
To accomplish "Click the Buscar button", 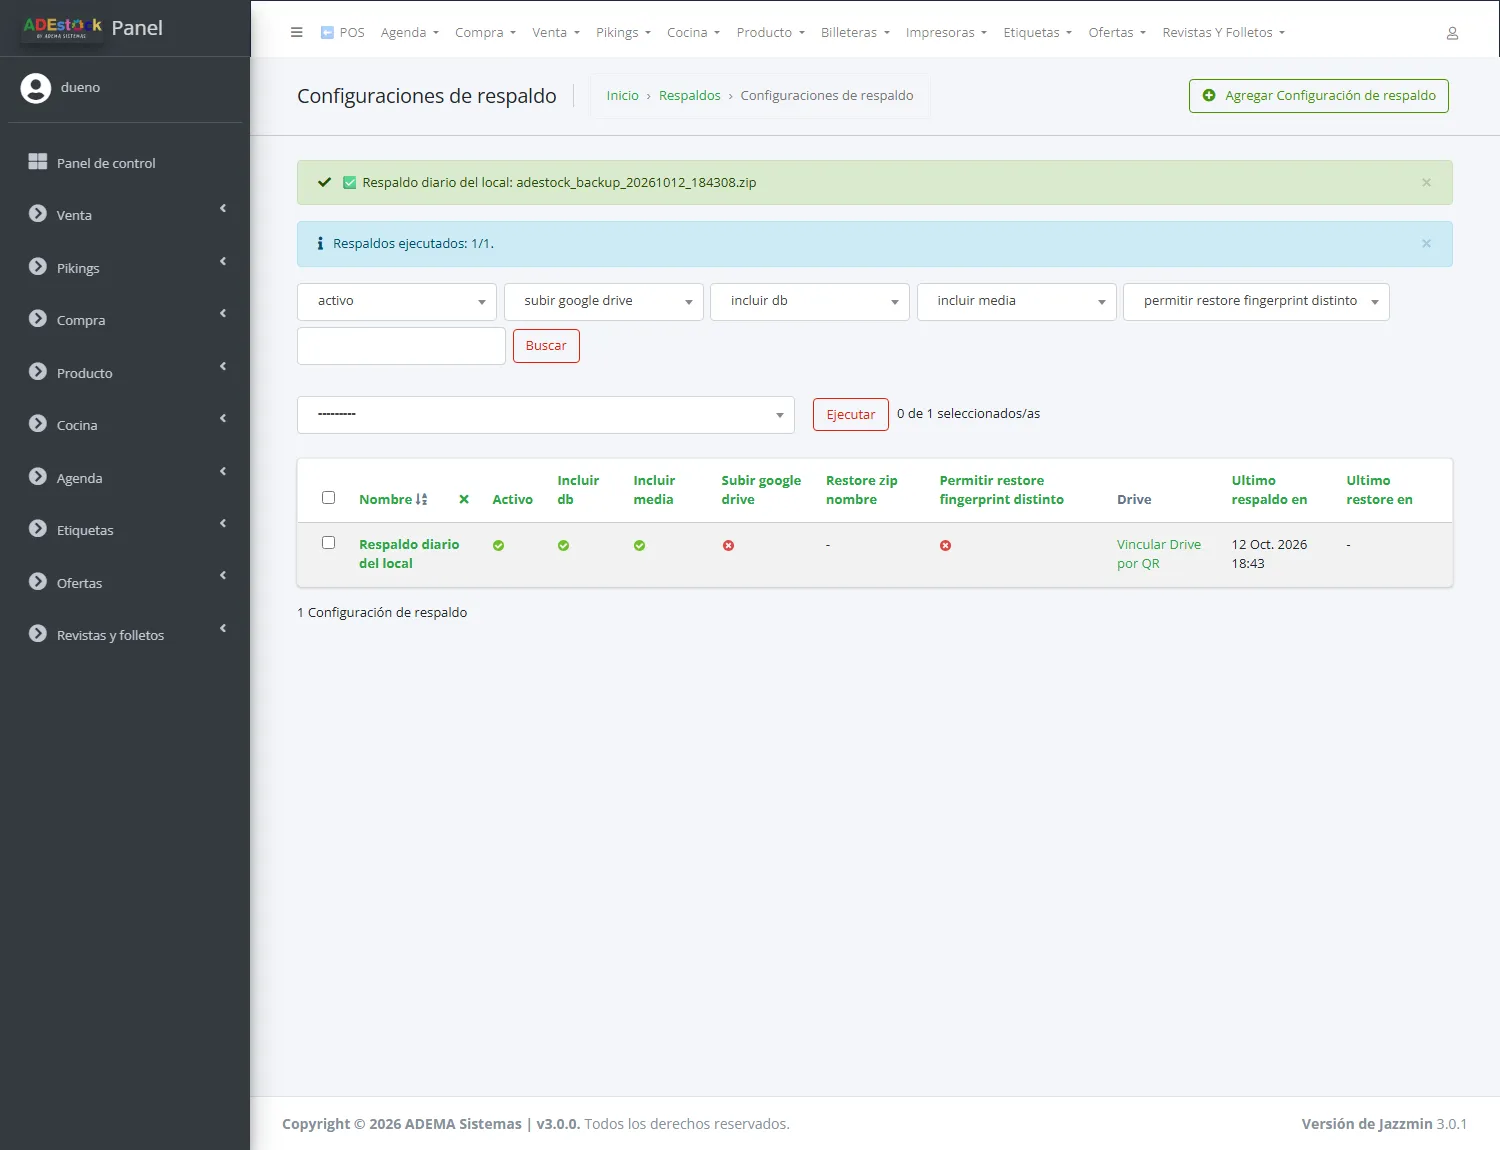I will [x=546, y=346].
